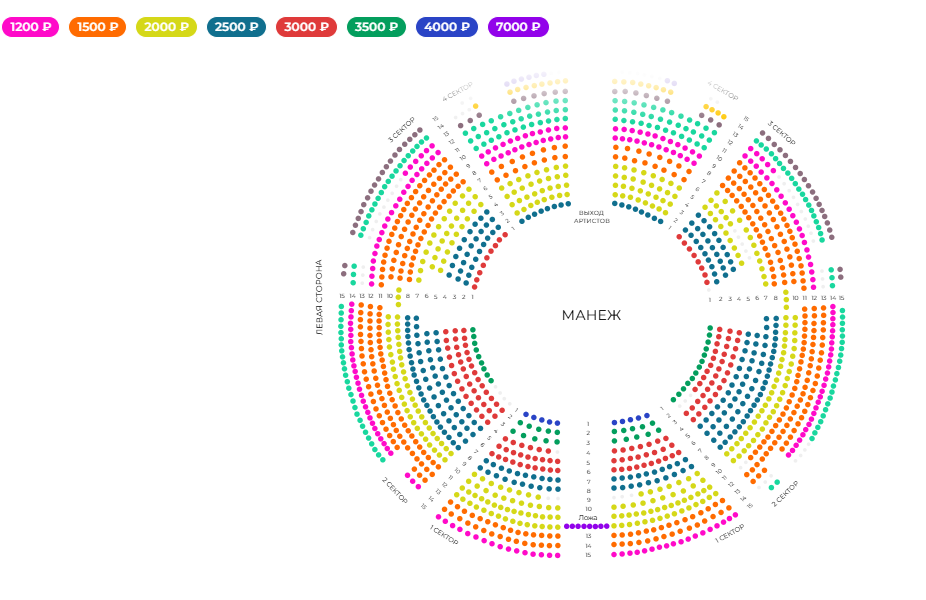Filter seats by 2000 ₽ price
The width and height of the screenshot is (926, 600).
[166, 28]
